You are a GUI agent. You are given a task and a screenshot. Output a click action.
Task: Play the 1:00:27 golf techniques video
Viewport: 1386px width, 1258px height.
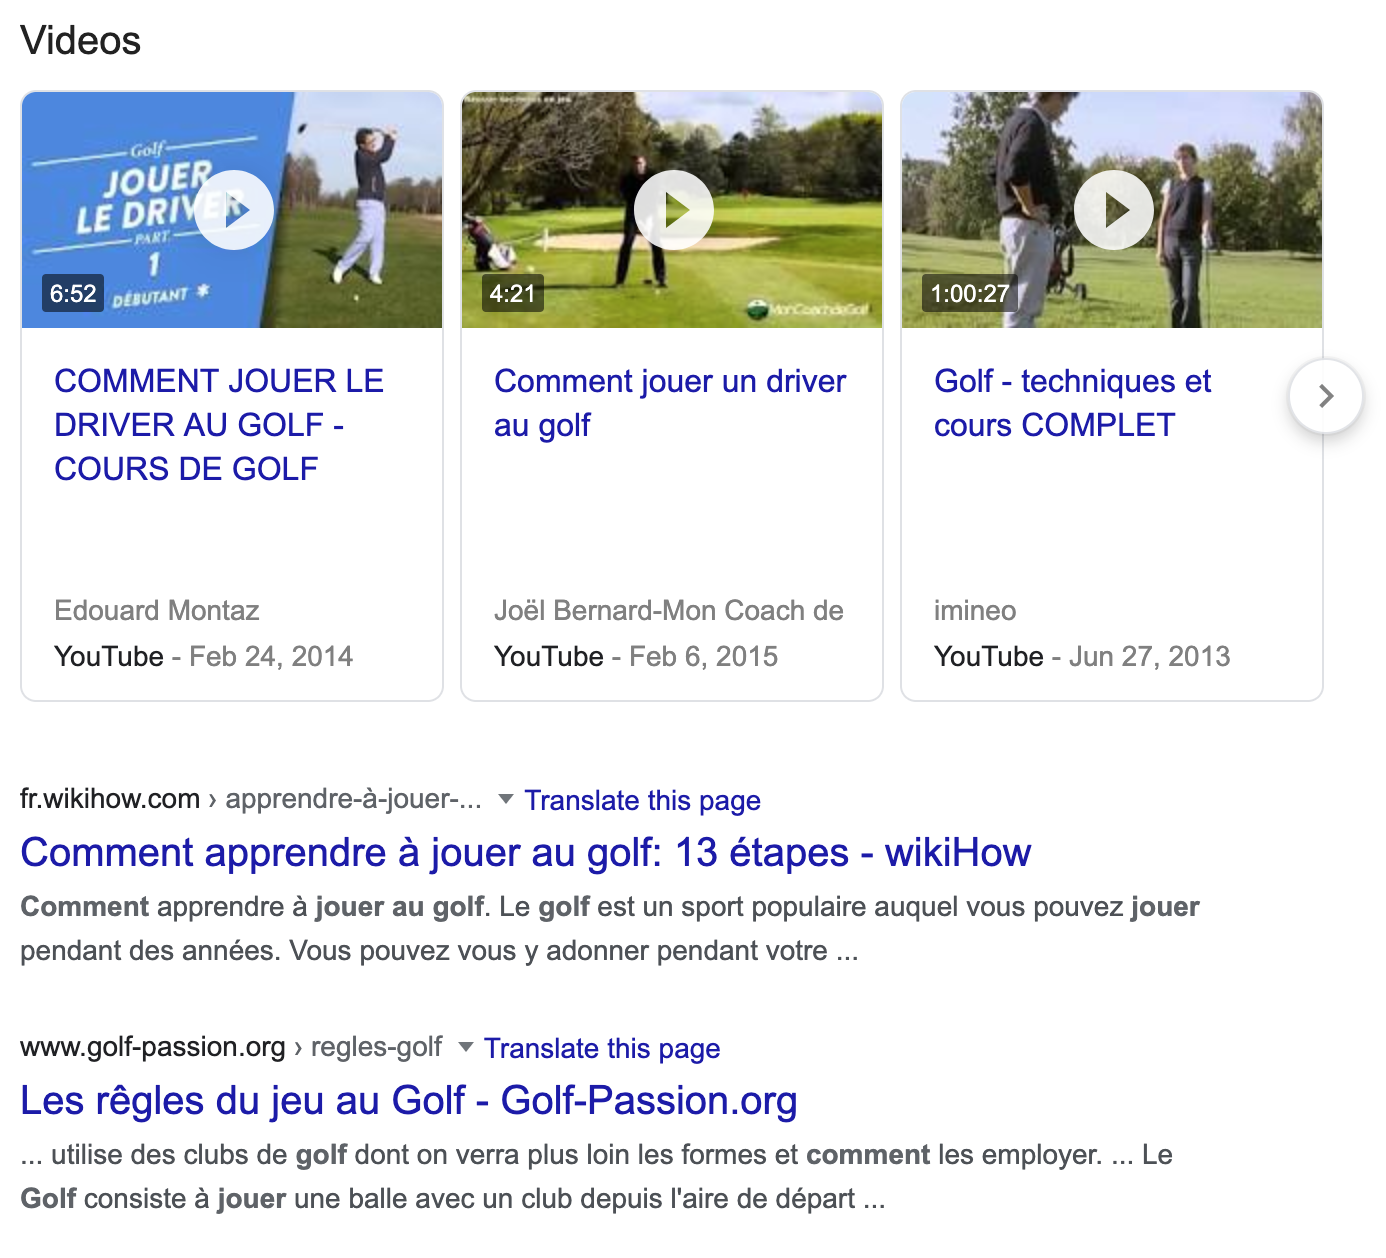point(1113,210)
